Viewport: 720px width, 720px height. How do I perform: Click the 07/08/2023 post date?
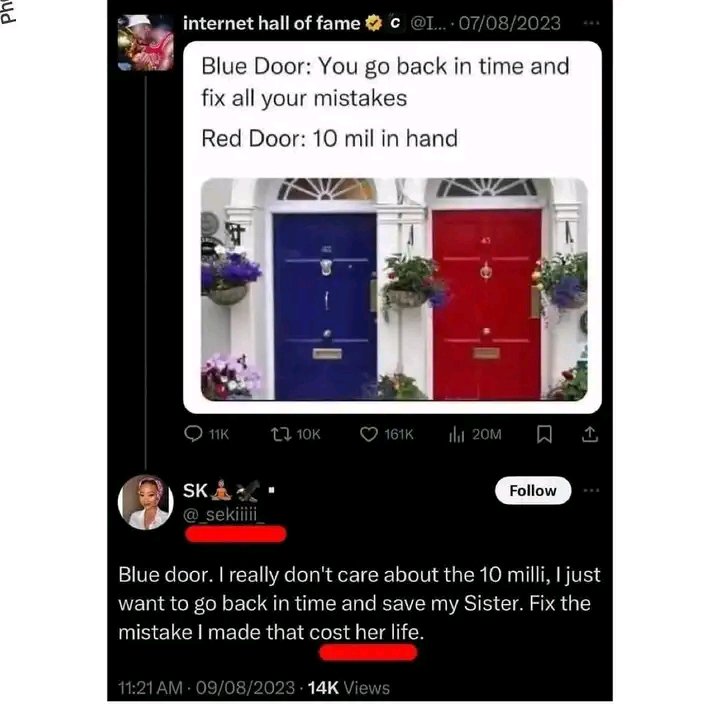click(x=510, y=23)
